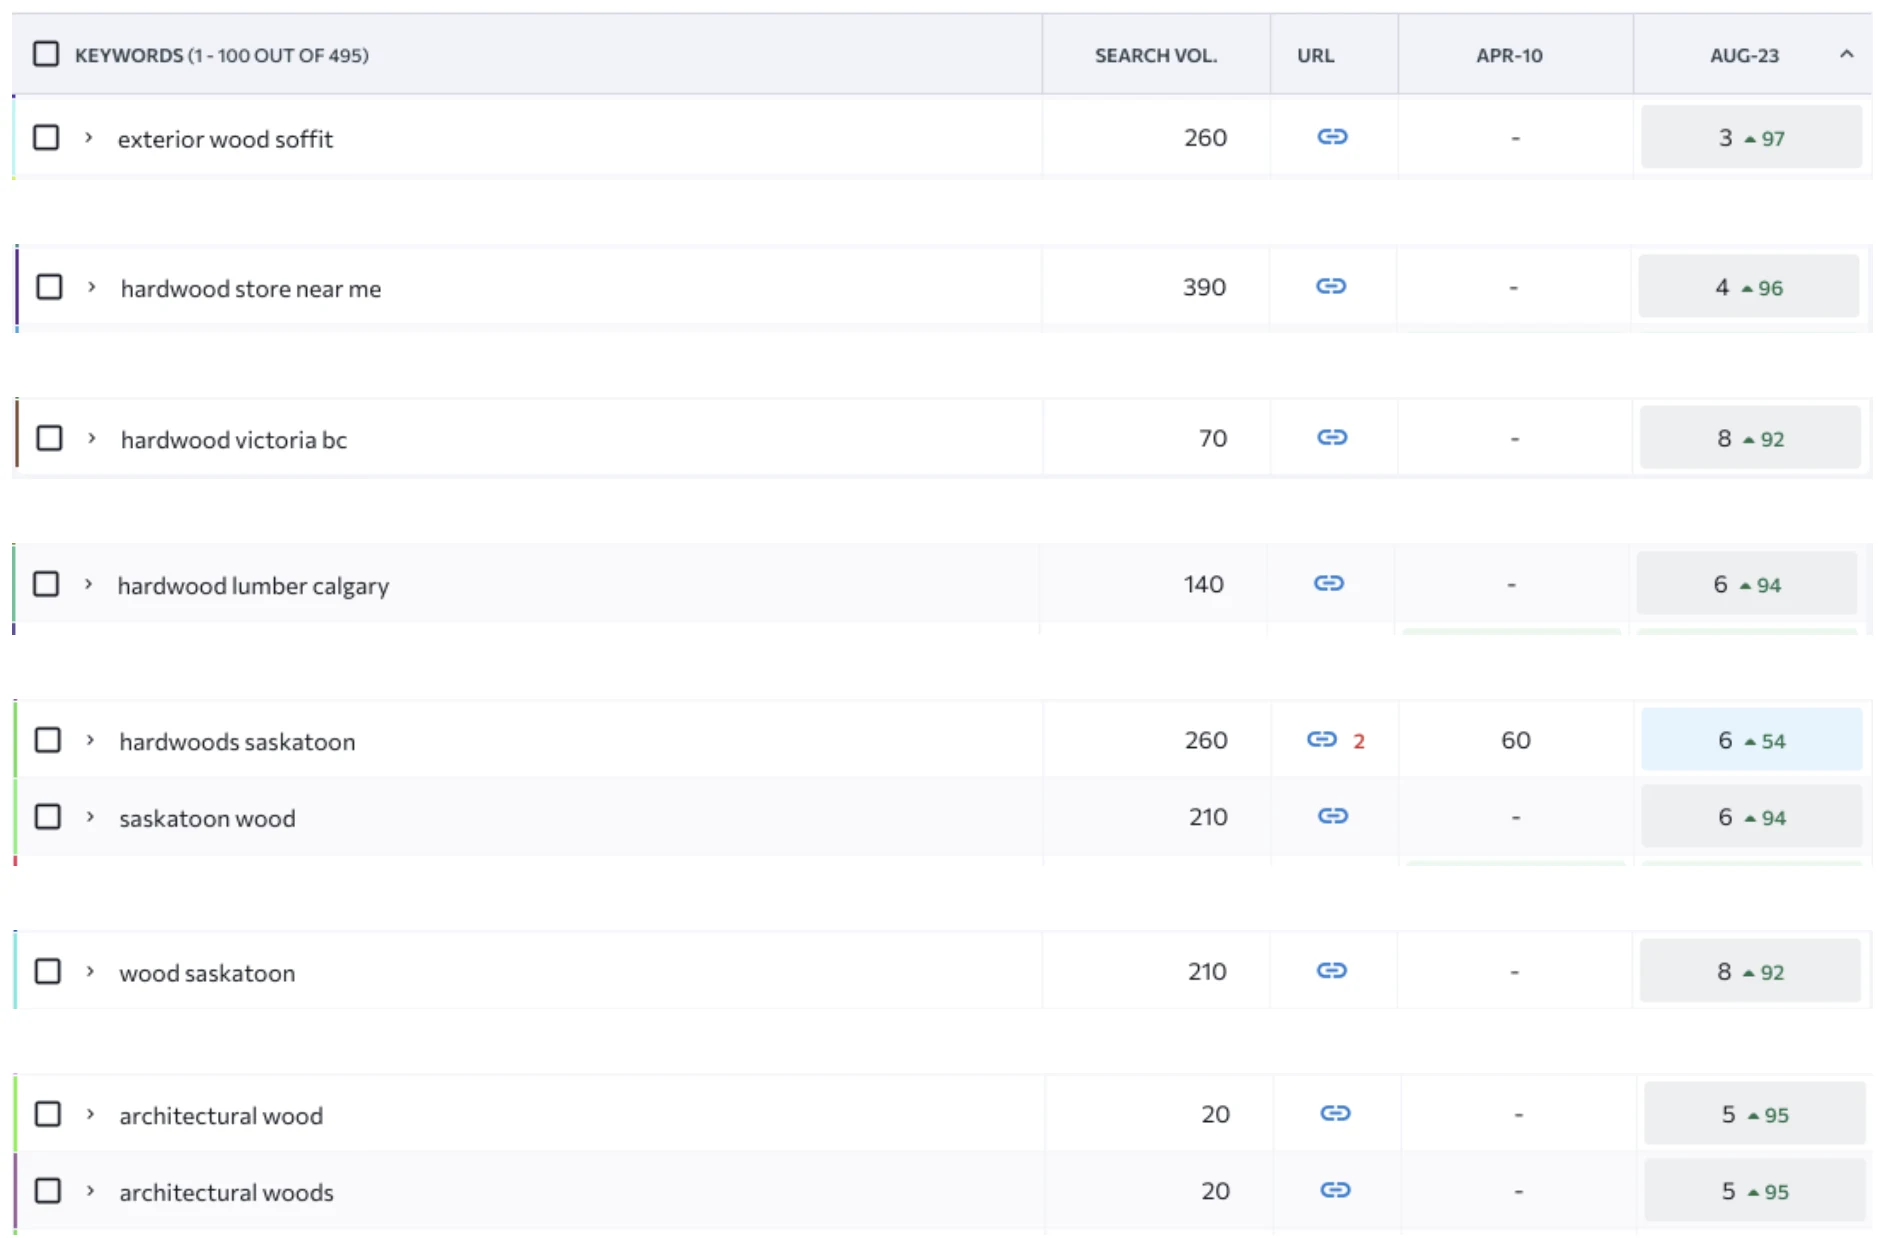Expand the wood saskatoon row chevron

90,972
